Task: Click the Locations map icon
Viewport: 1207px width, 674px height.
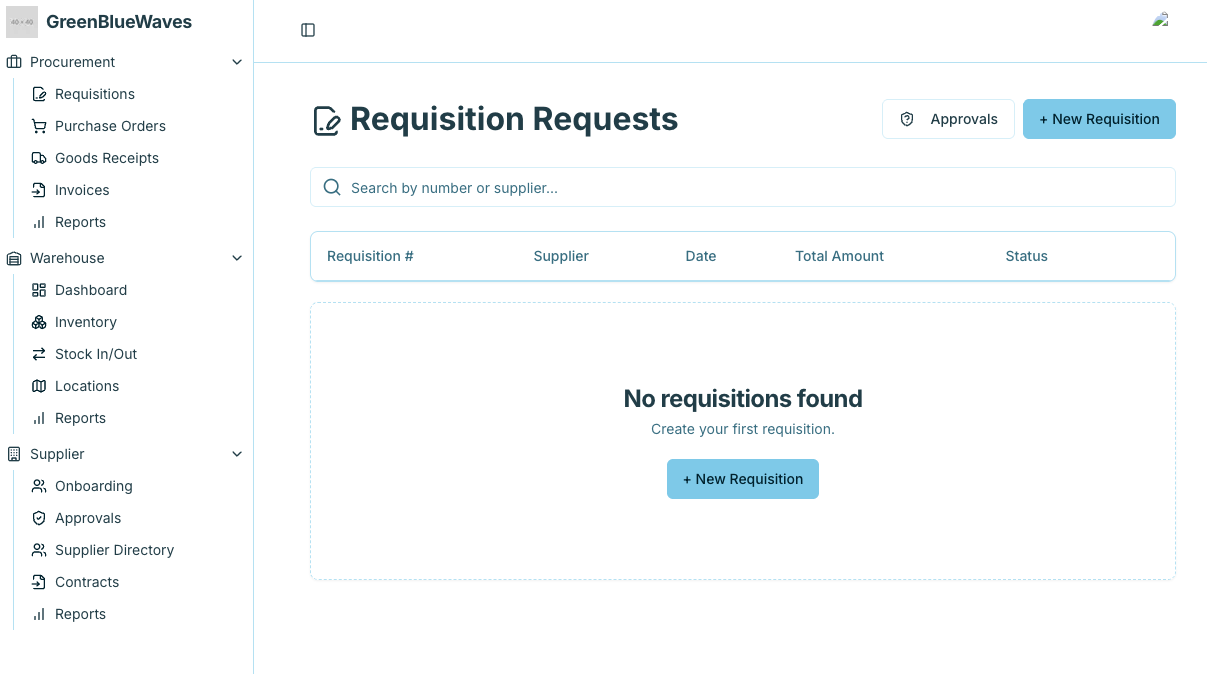Action: click(39, 386)
